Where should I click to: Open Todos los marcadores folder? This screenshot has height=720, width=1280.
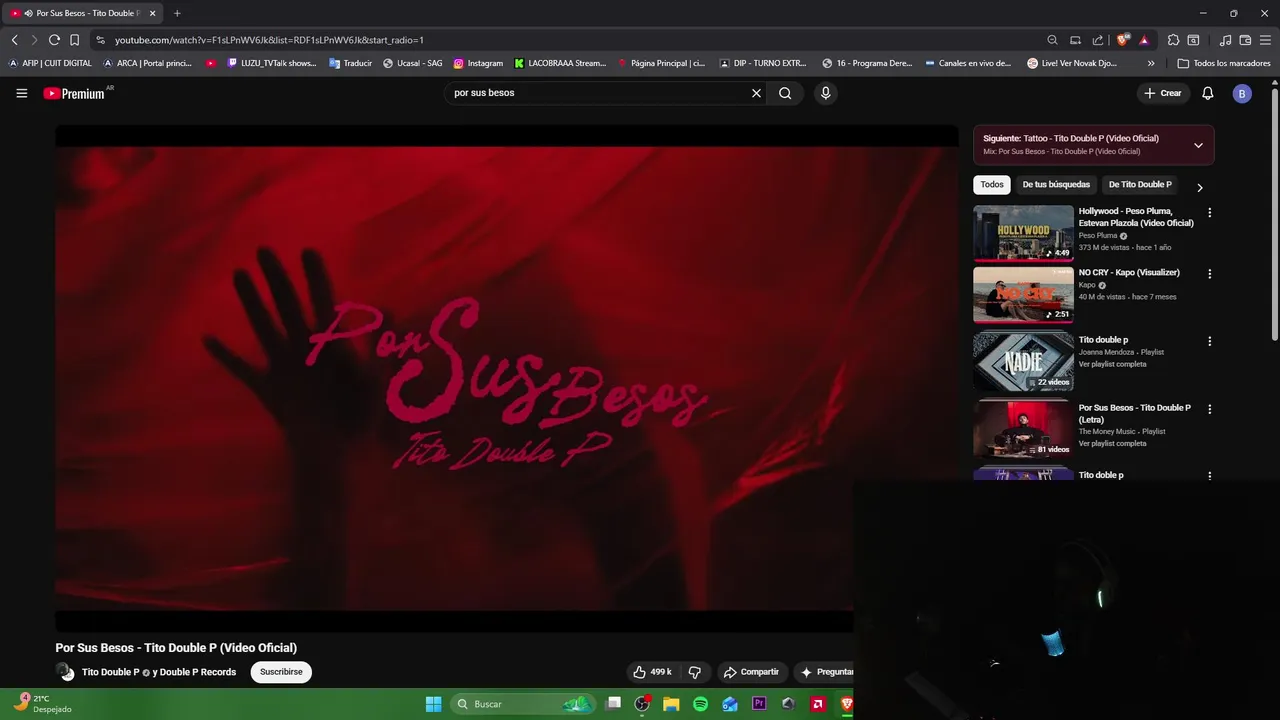(x=1224, y=63)
